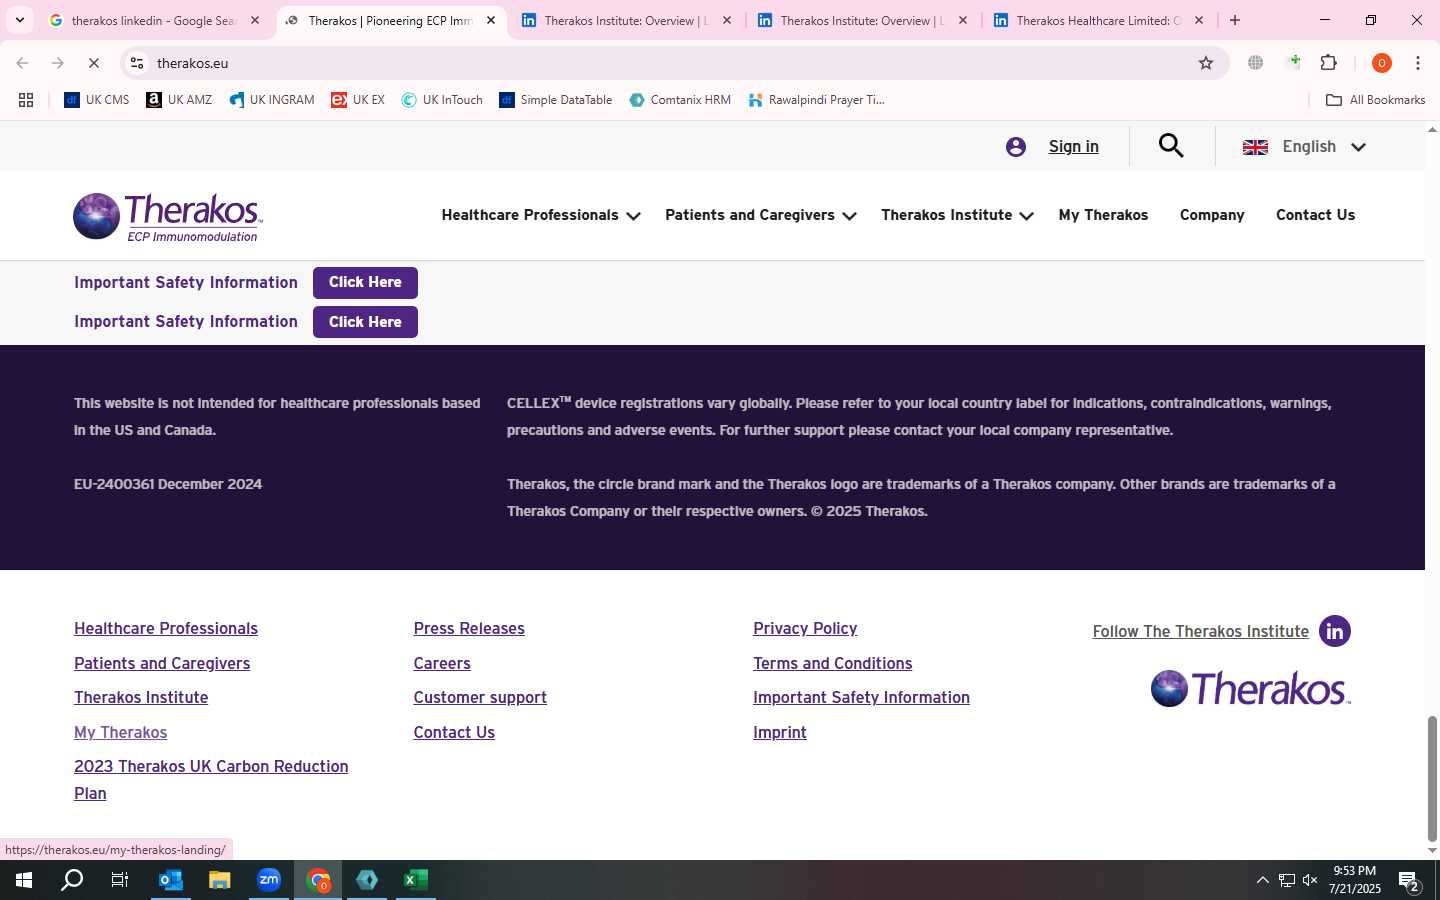Open Outlook from the taskbar
1440x900 pixels.
pyautogui.click(x=171, y=880)
